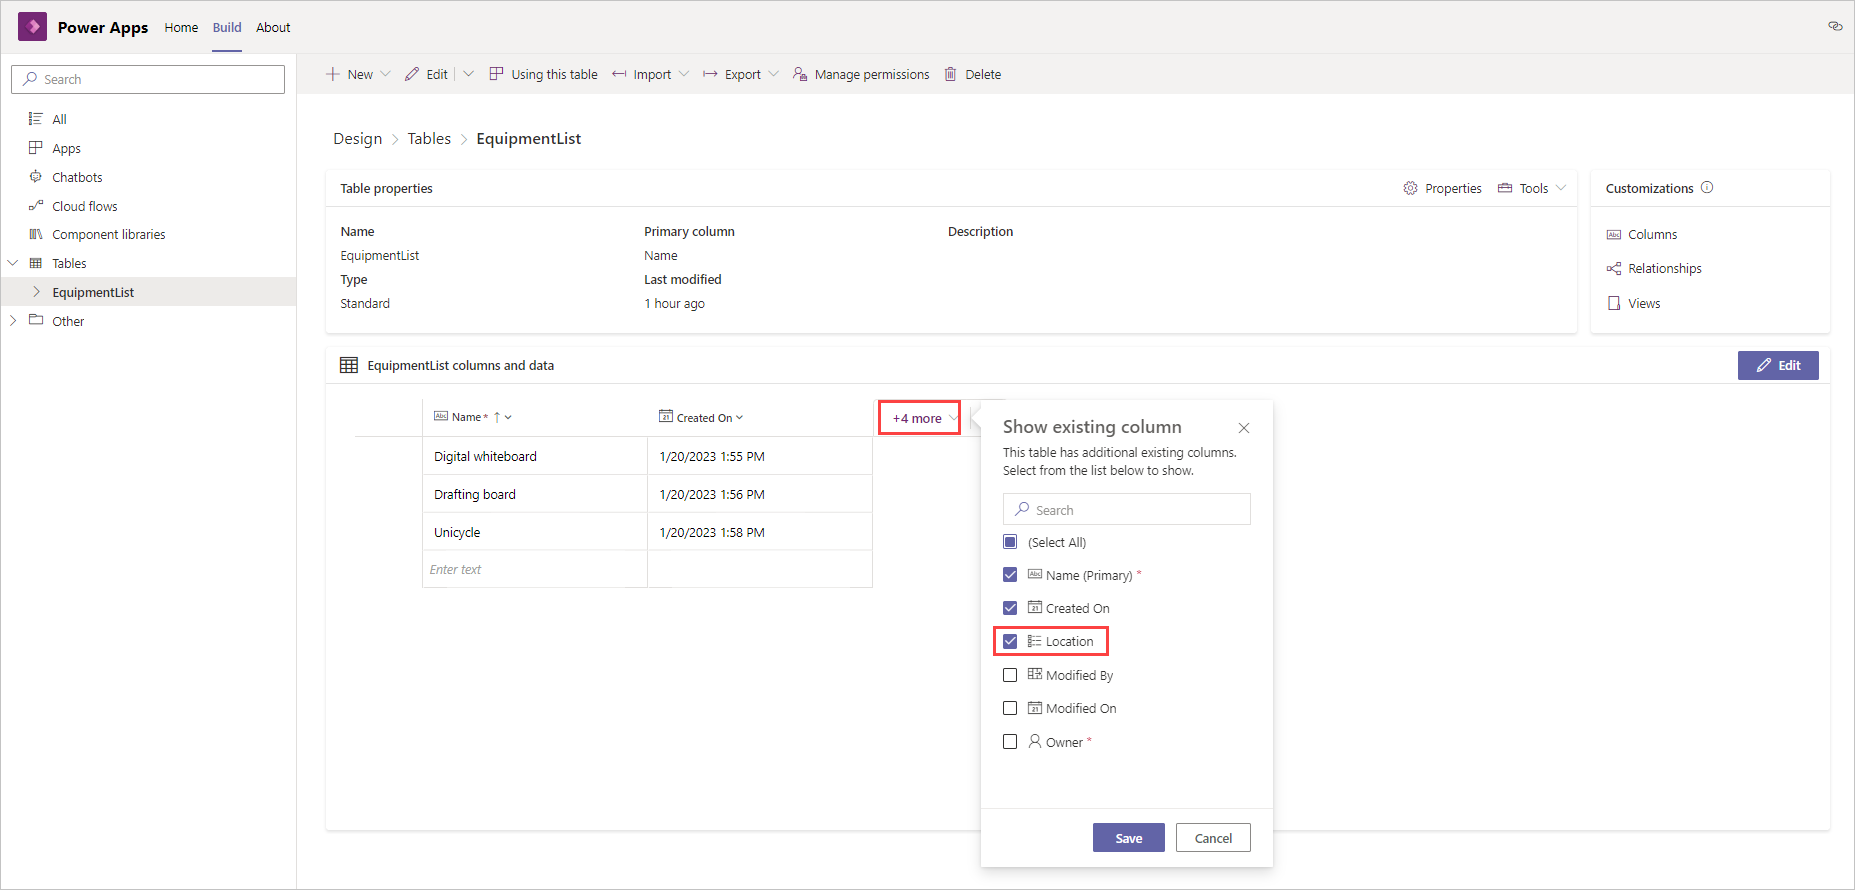Click the Customizations info icon

pos(1707,187)
